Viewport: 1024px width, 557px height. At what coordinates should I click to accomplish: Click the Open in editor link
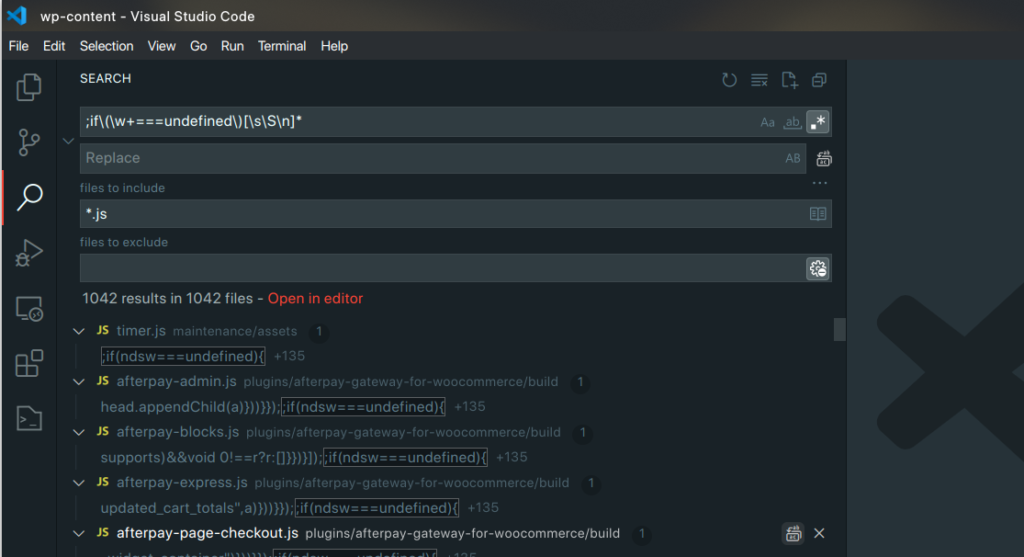pyautogui.click(x=315, y=299)
